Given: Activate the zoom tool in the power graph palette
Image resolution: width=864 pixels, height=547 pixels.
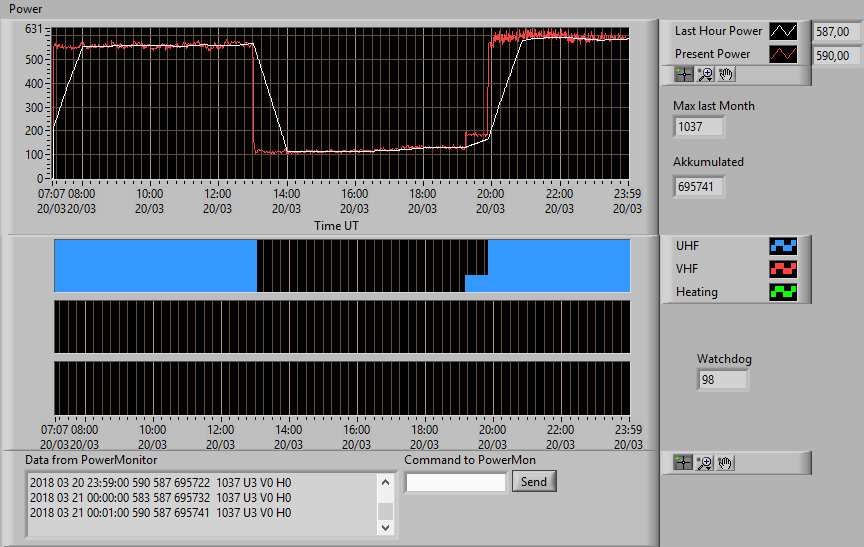Looking at the screenshot, I should point(705,74).
